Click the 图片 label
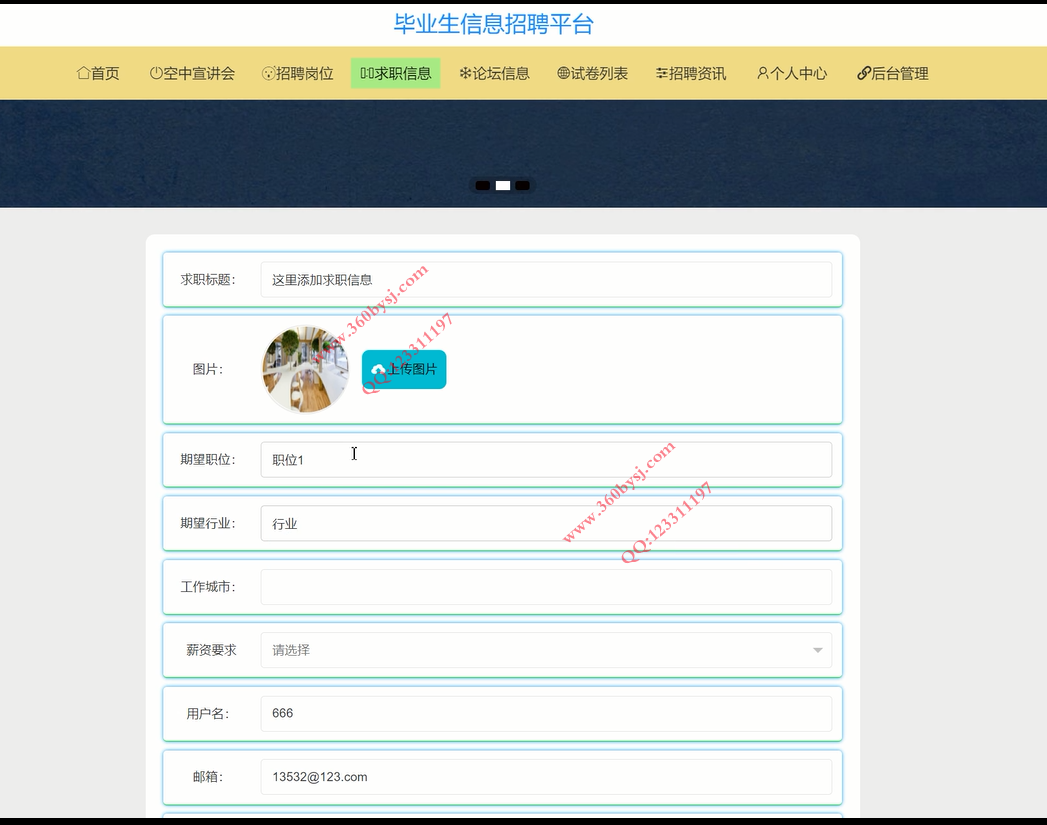1047x825 pixels. 208,369
